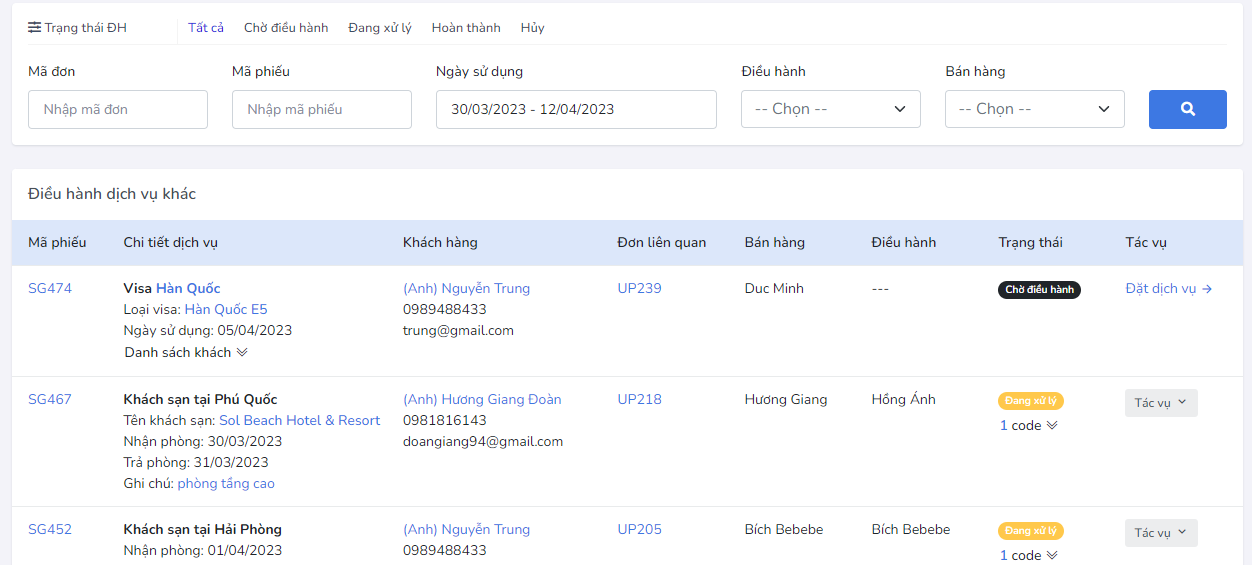Open the Hủy status tab
The width and height of the screenshot is (1252, 565).
(532, 28)
